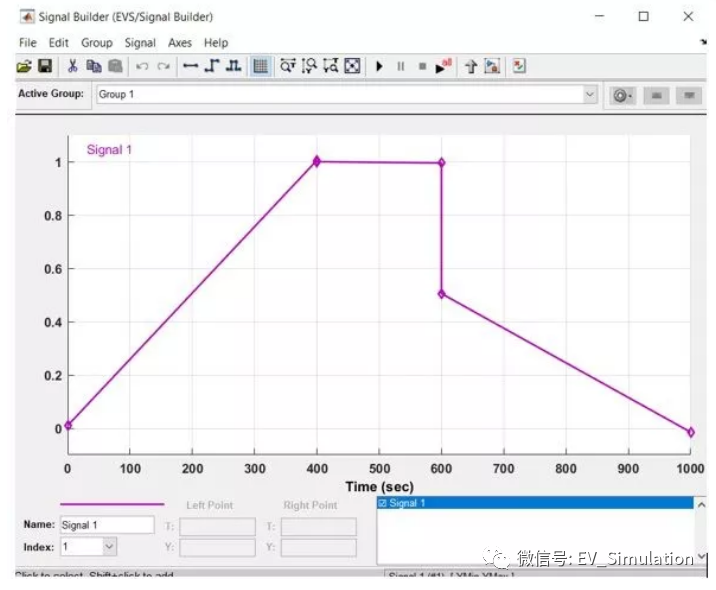This screenshot has width=716, height=590.
Task: Click the circular options button beside Active Group
Action: point(622,95)
